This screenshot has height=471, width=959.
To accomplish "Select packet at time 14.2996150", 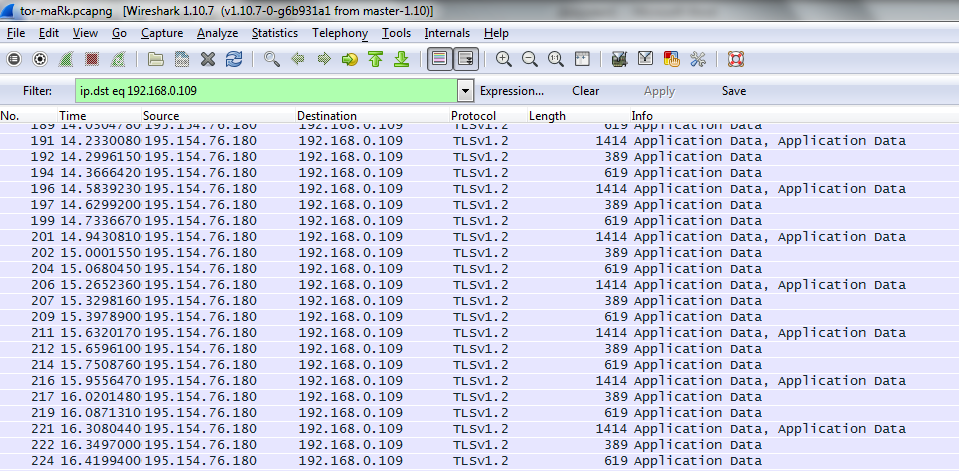I will [480, 157].
